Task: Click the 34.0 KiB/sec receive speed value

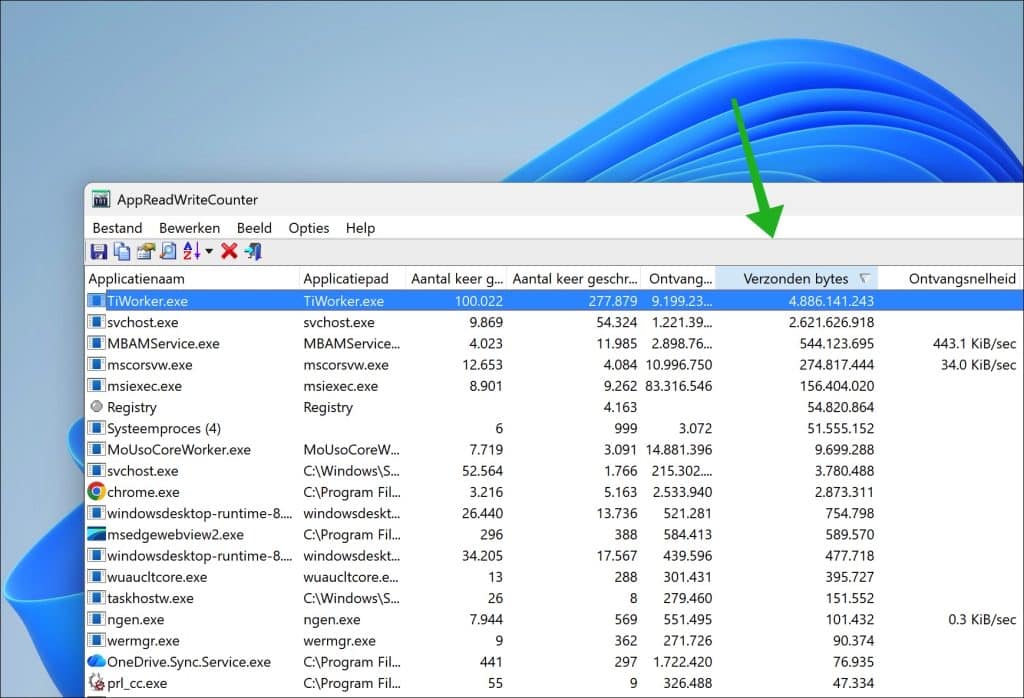Action: (978, 365)
